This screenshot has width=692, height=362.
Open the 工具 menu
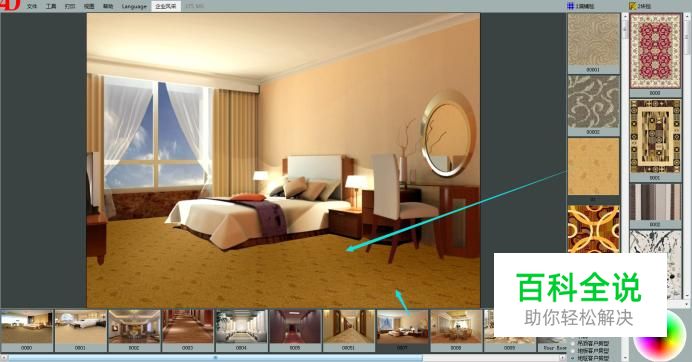(x=51, y=6)
